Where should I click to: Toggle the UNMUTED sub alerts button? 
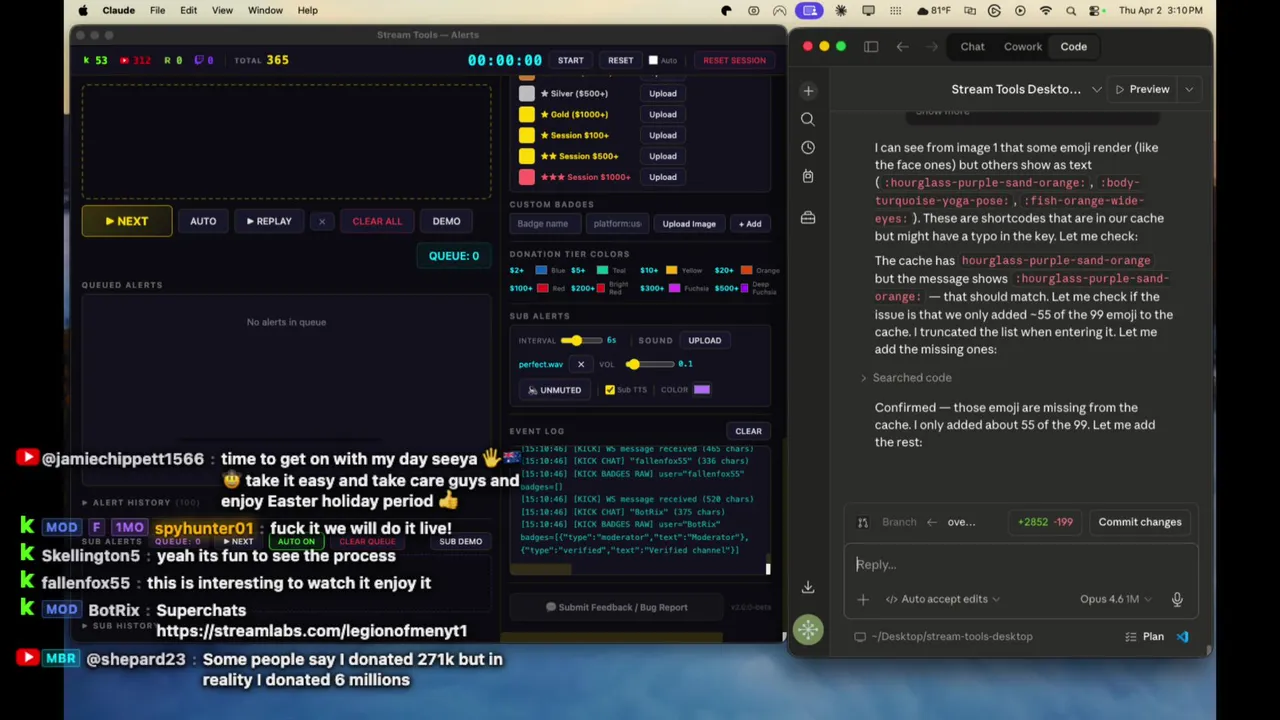[x=554, y=390]
